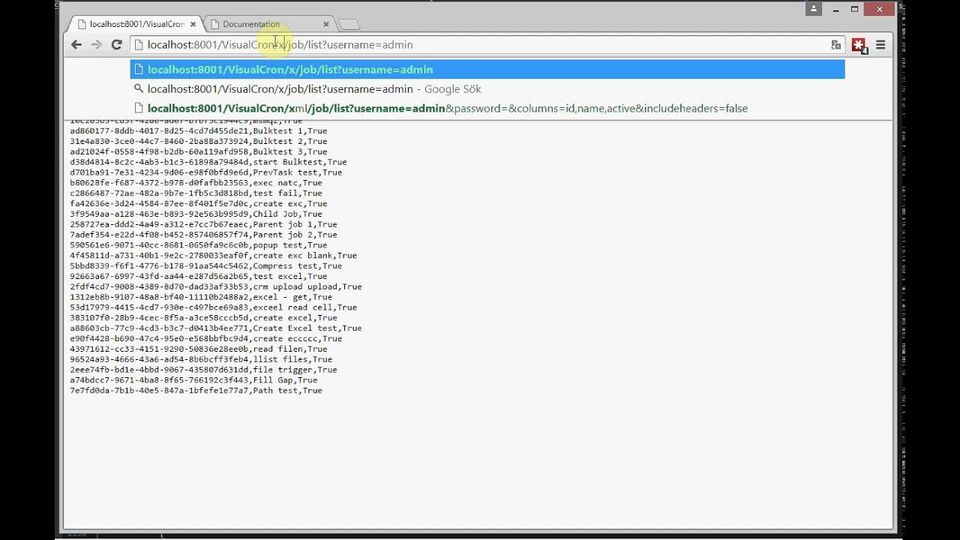Click the row 'Parent job 2,True'
Image resolution: width=960 pixels, height=540 pixels.
tap(203, 235)
